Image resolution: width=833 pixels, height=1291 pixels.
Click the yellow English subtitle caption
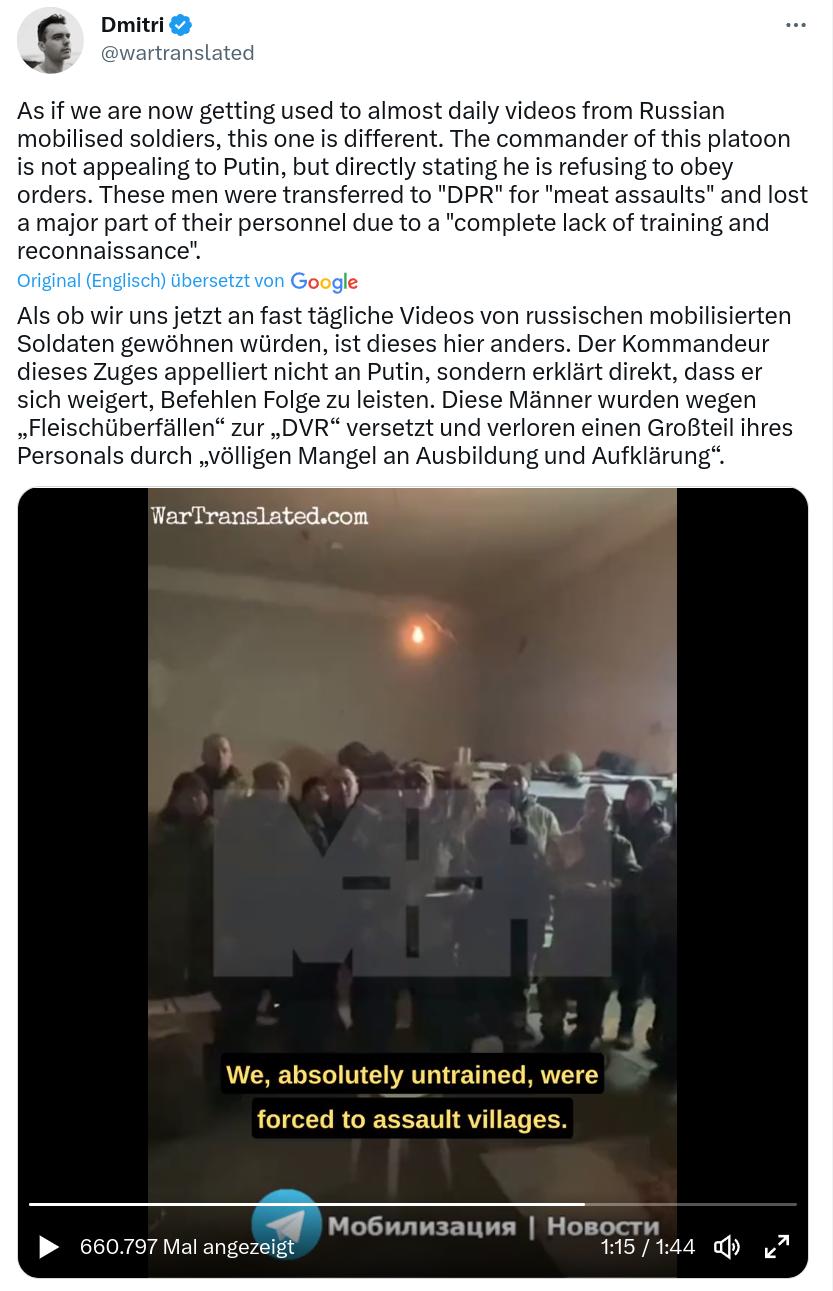412,1097
